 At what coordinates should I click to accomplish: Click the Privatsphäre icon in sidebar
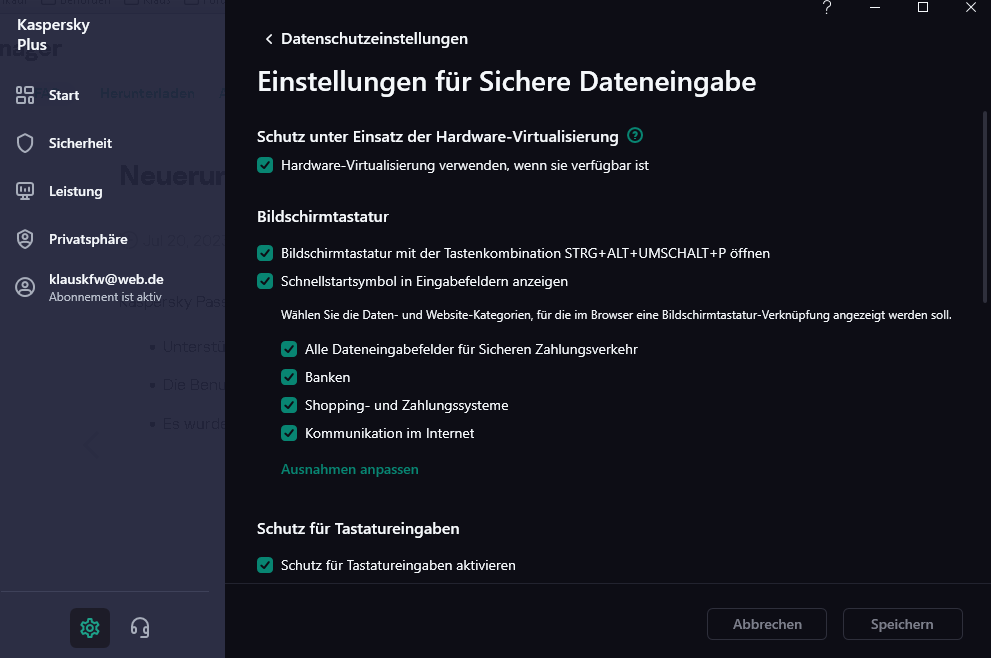(x=26, y=239)
